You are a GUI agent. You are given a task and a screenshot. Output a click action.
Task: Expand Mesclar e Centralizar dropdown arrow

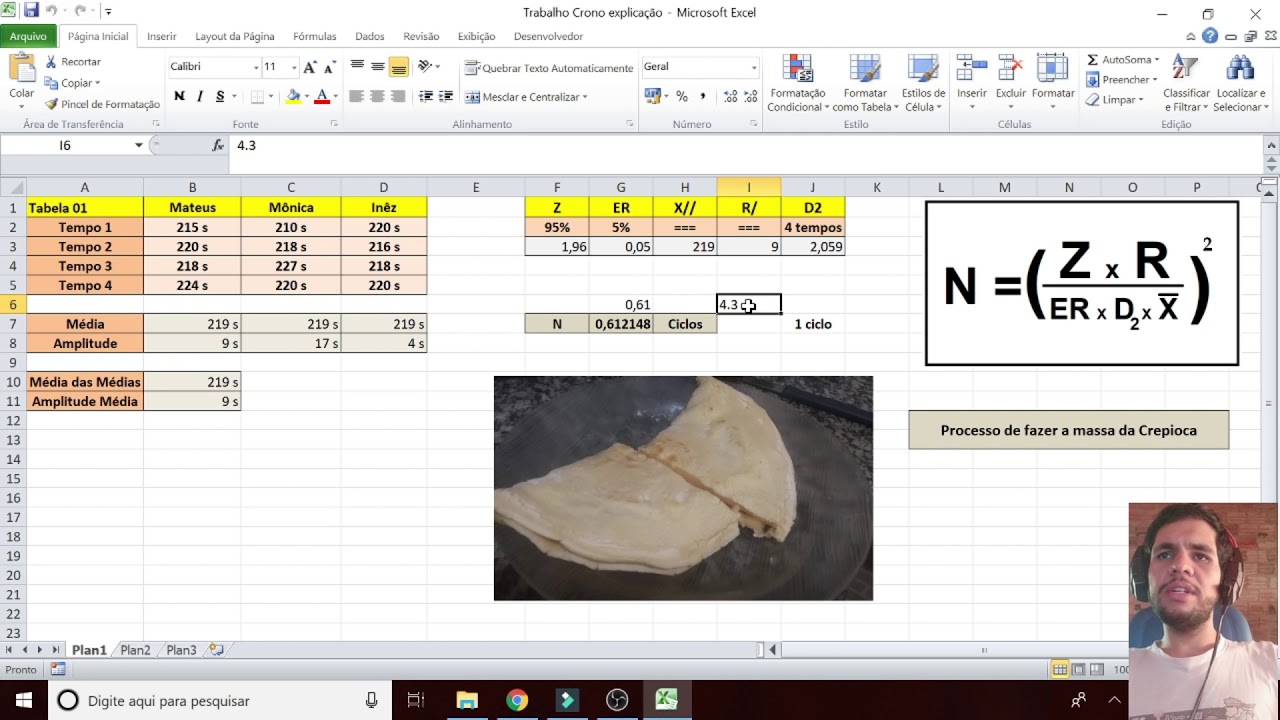[585, 97]
